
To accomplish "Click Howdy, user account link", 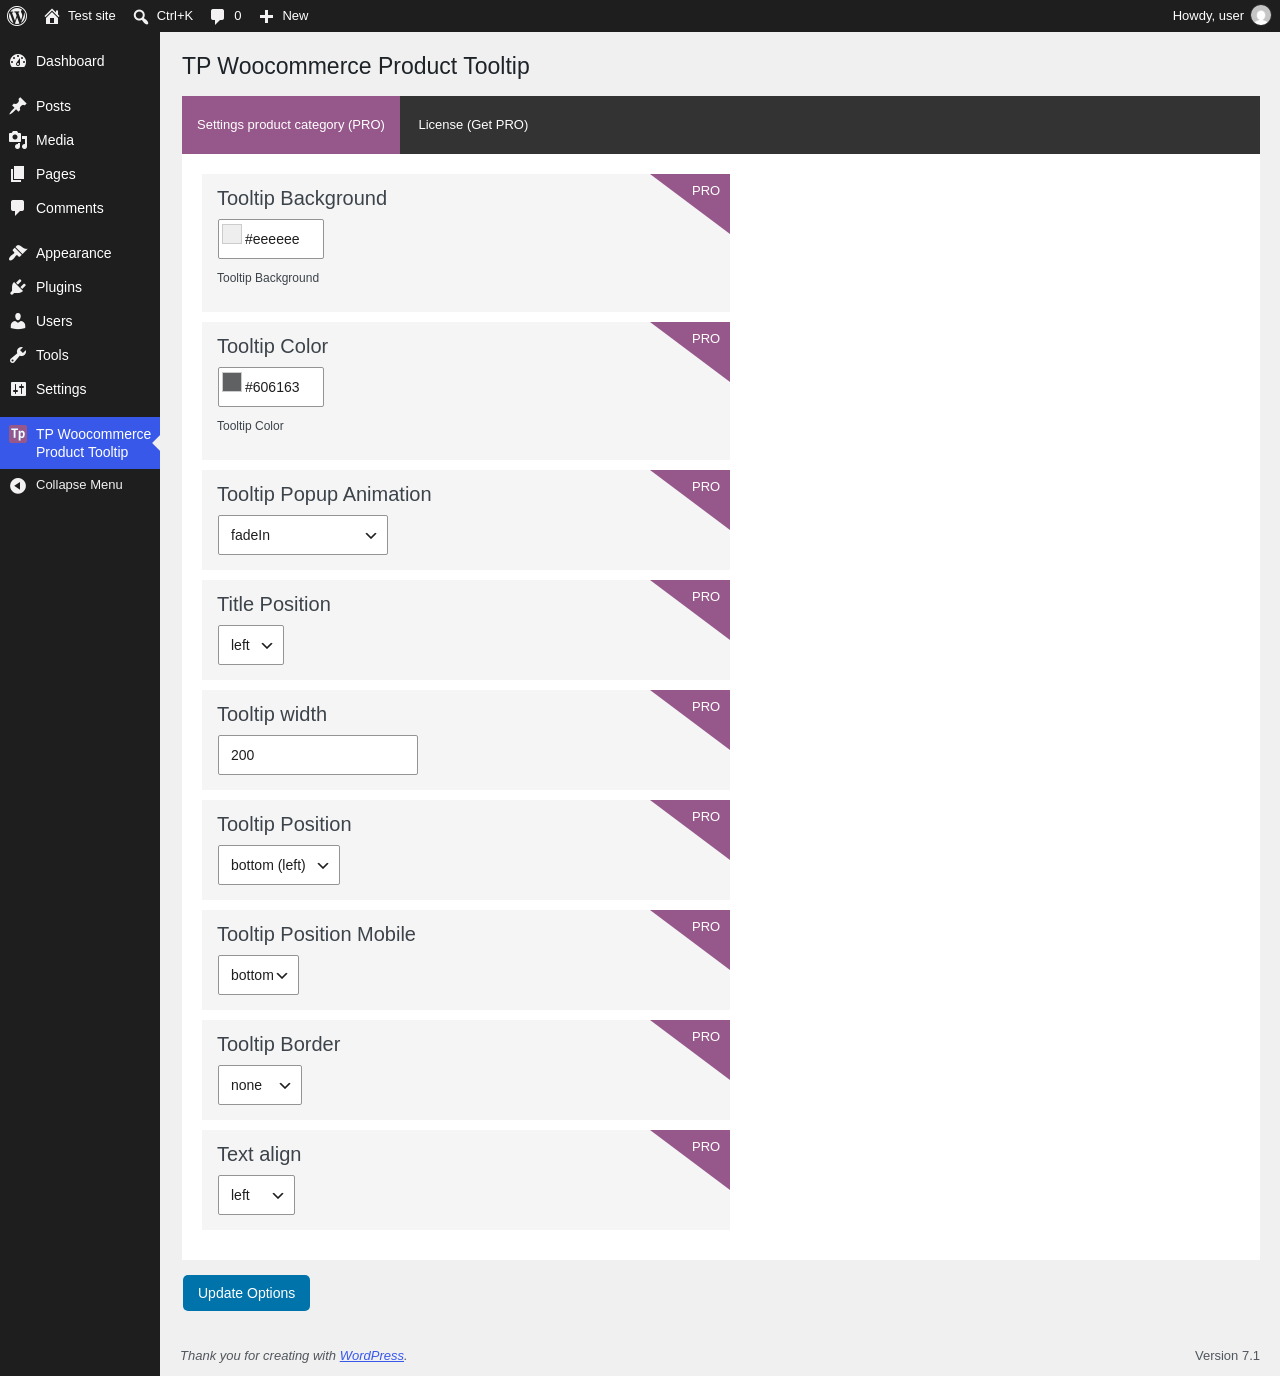I will tap(1221, 16).
